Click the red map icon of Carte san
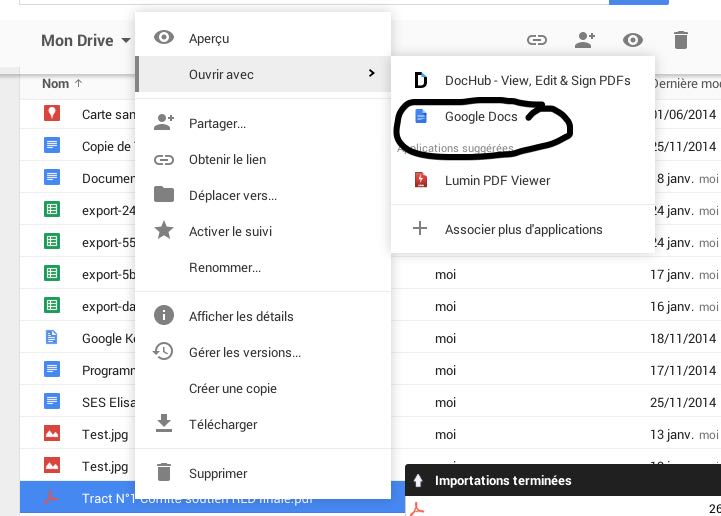This screenshot has width=721, height=516. 52,113
